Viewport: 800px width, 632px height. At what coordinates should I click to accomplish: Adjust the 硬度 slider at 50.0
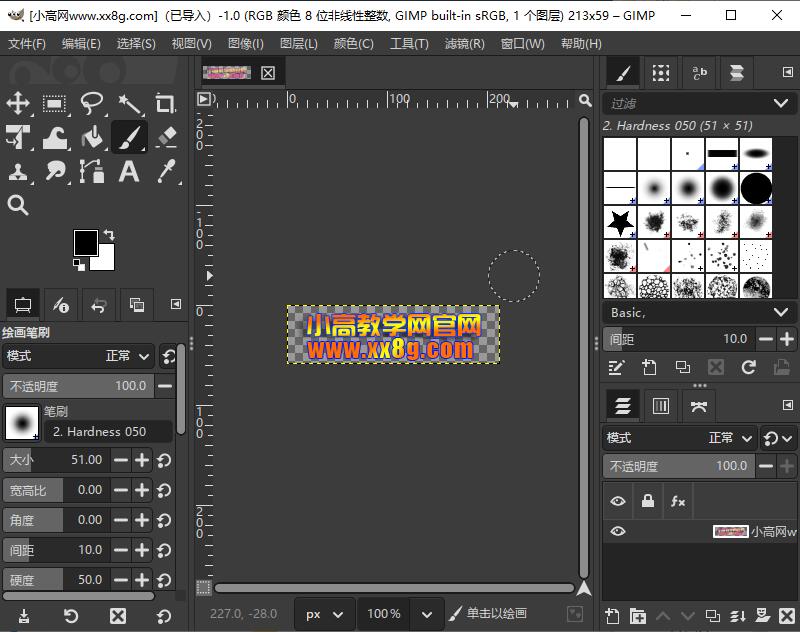tap(57, 580)
